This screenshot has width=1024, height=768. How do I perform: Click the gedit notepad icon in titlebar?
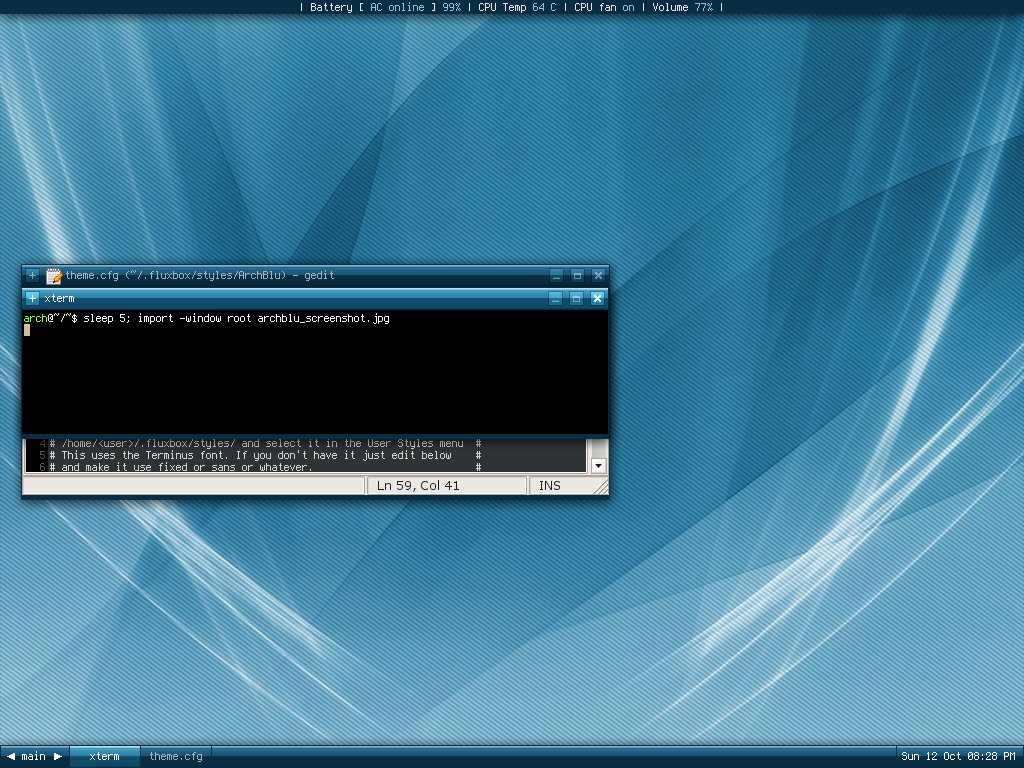pyautogui.click(x=54, y=276)
